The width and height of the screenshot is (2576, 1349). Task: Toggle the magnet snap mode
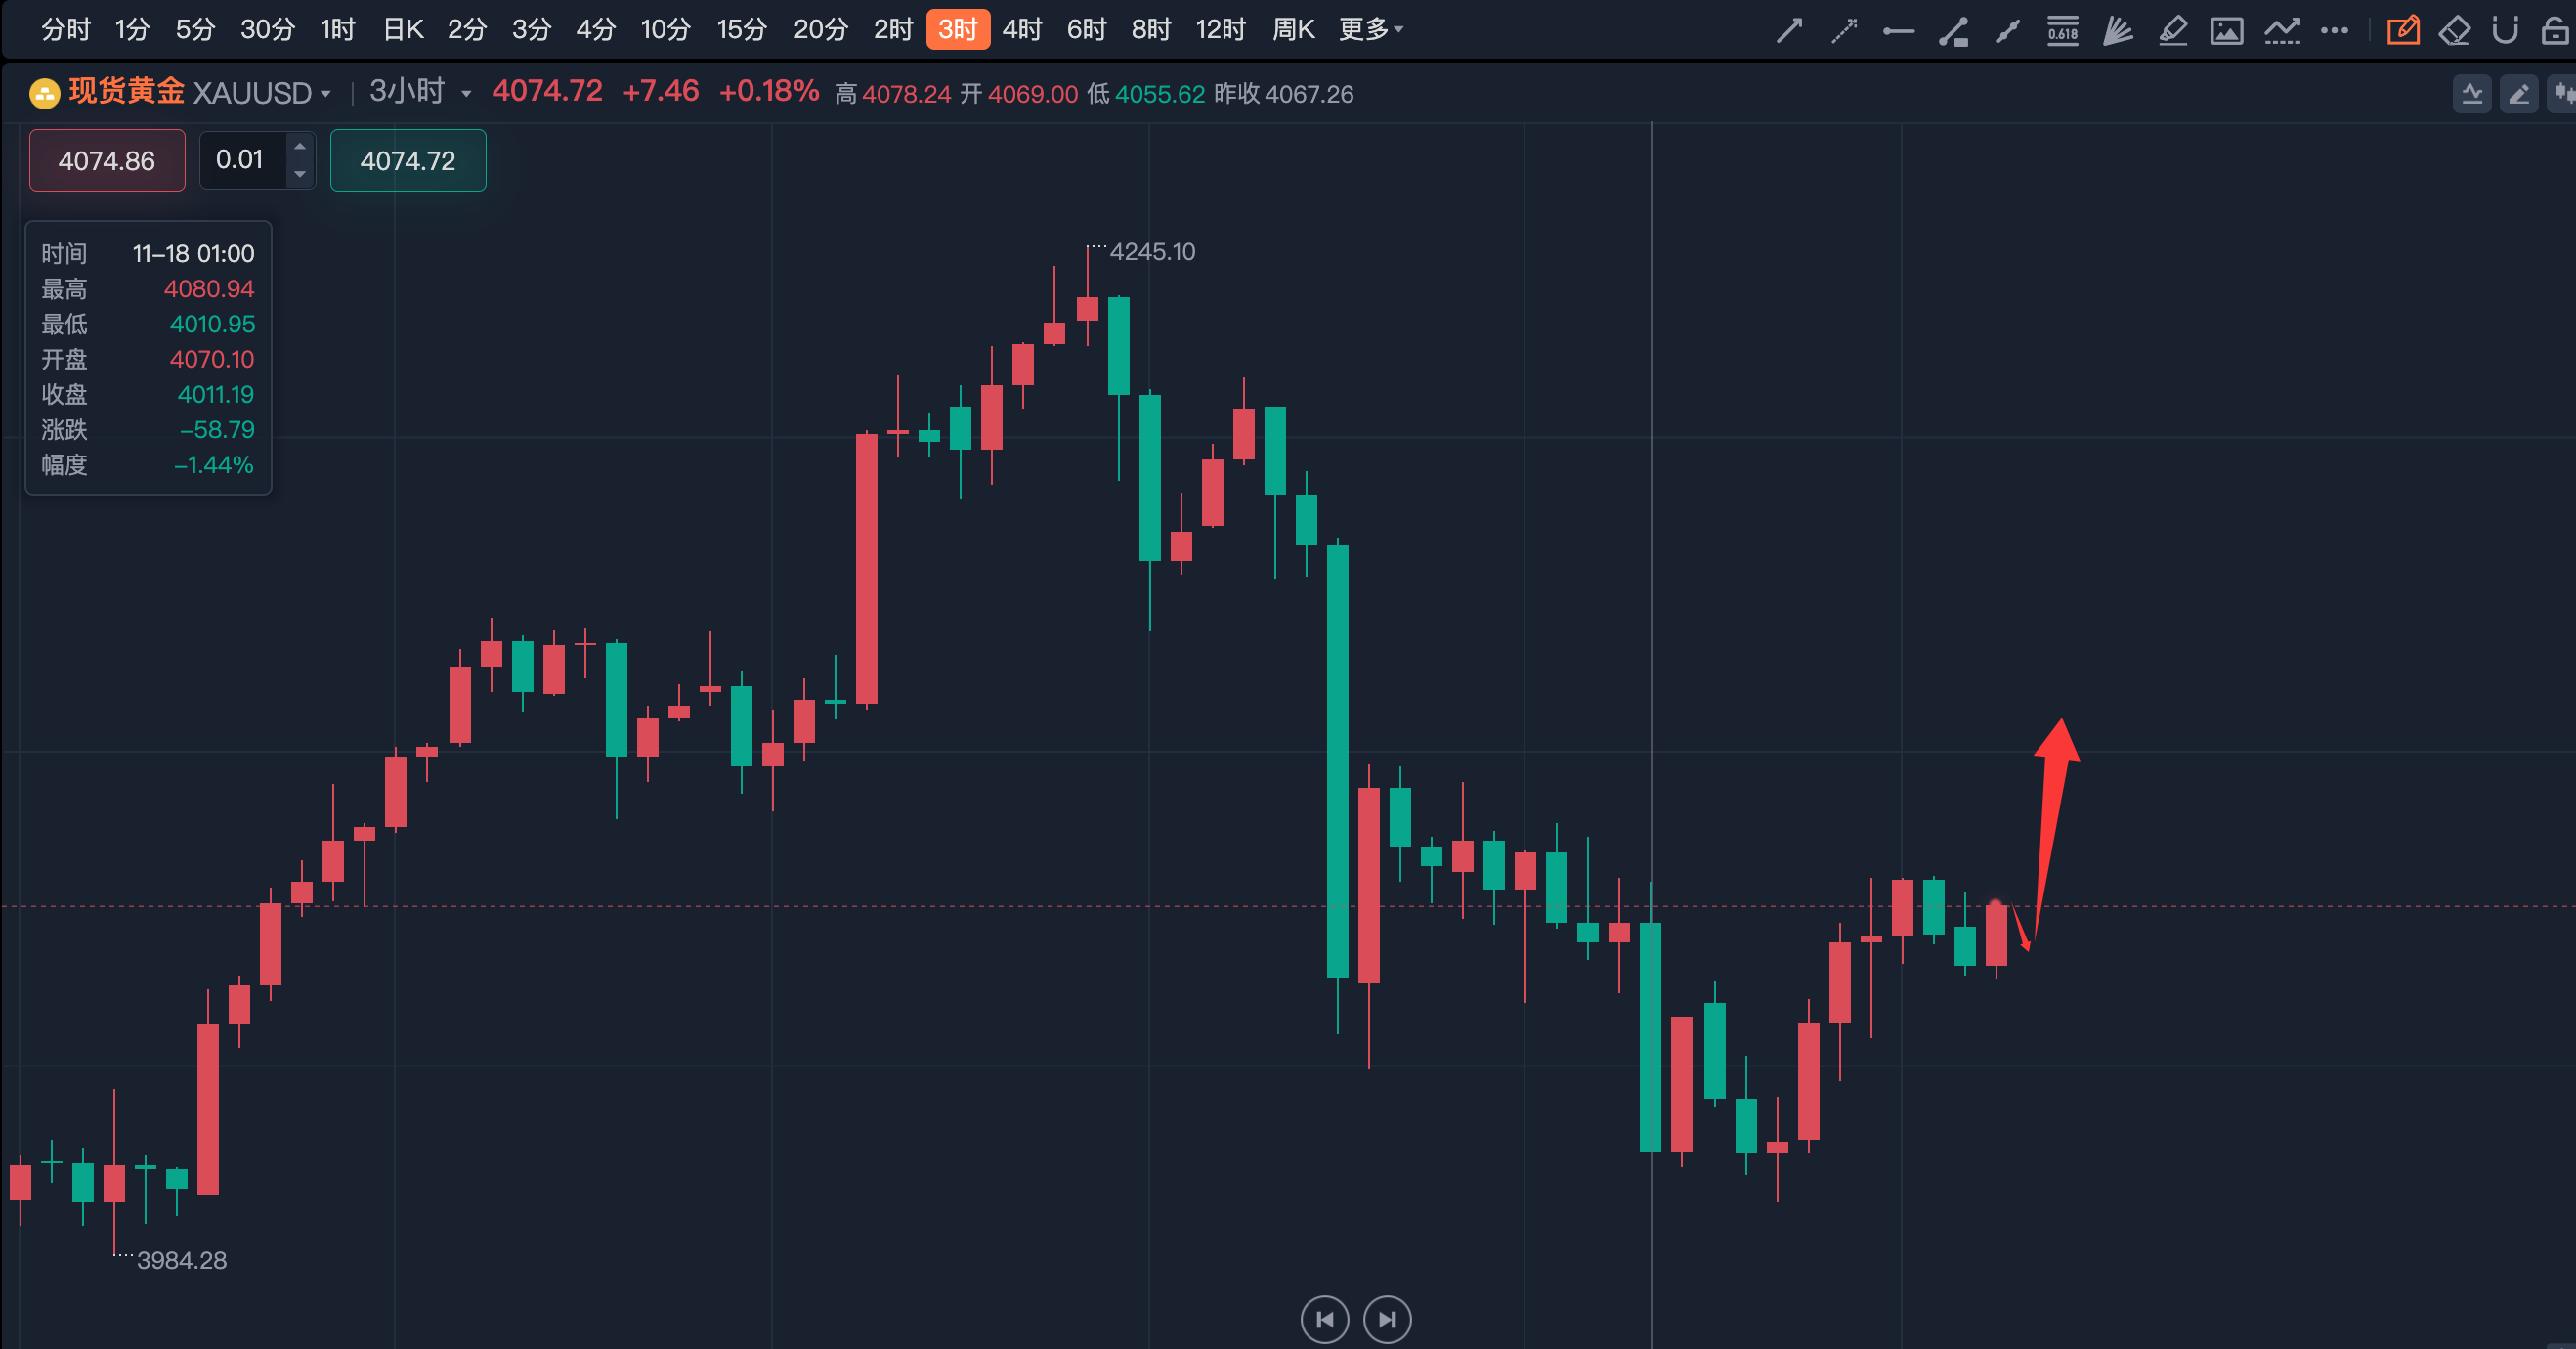tap(2504, 31)
